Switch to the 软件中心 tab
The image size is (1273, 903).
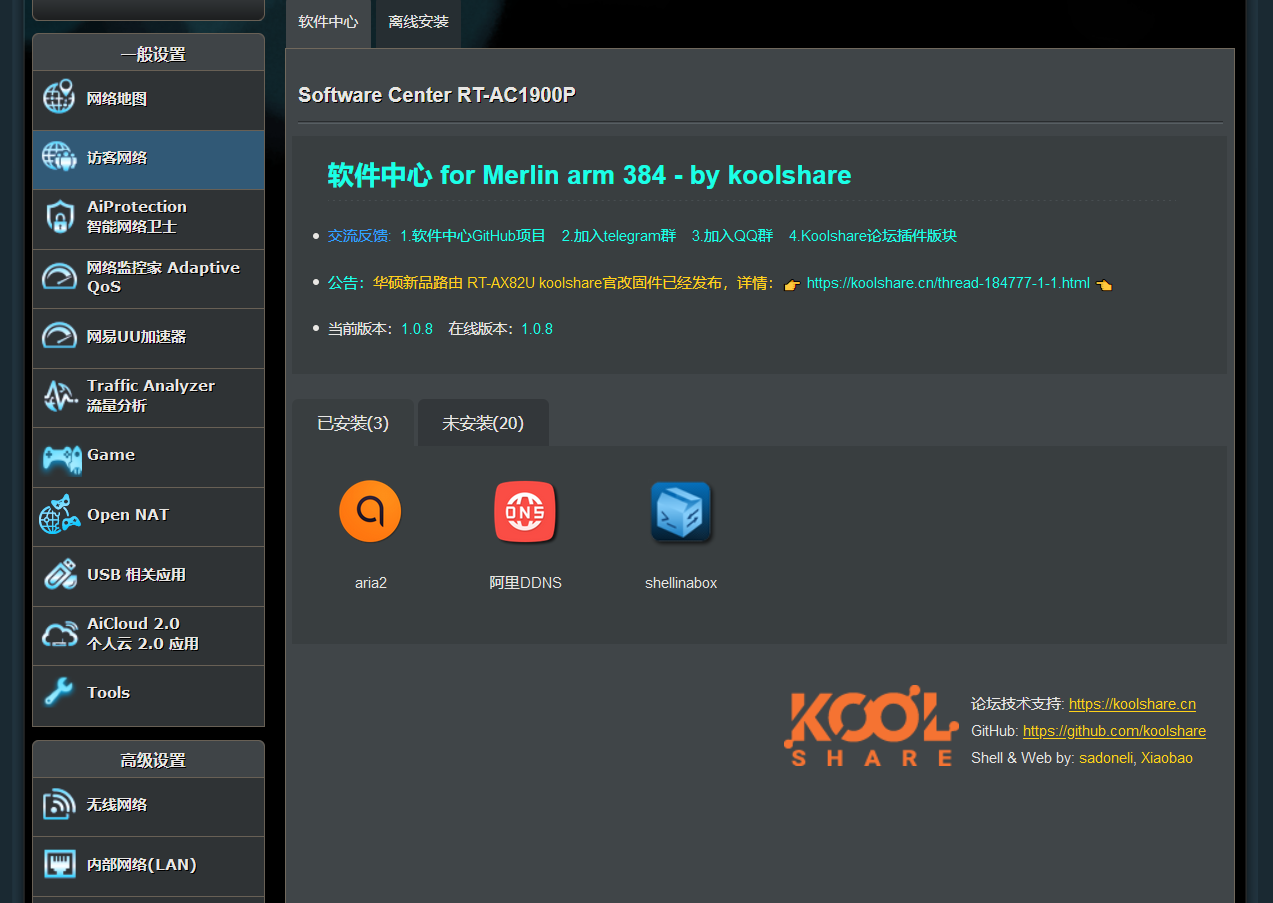328,22
